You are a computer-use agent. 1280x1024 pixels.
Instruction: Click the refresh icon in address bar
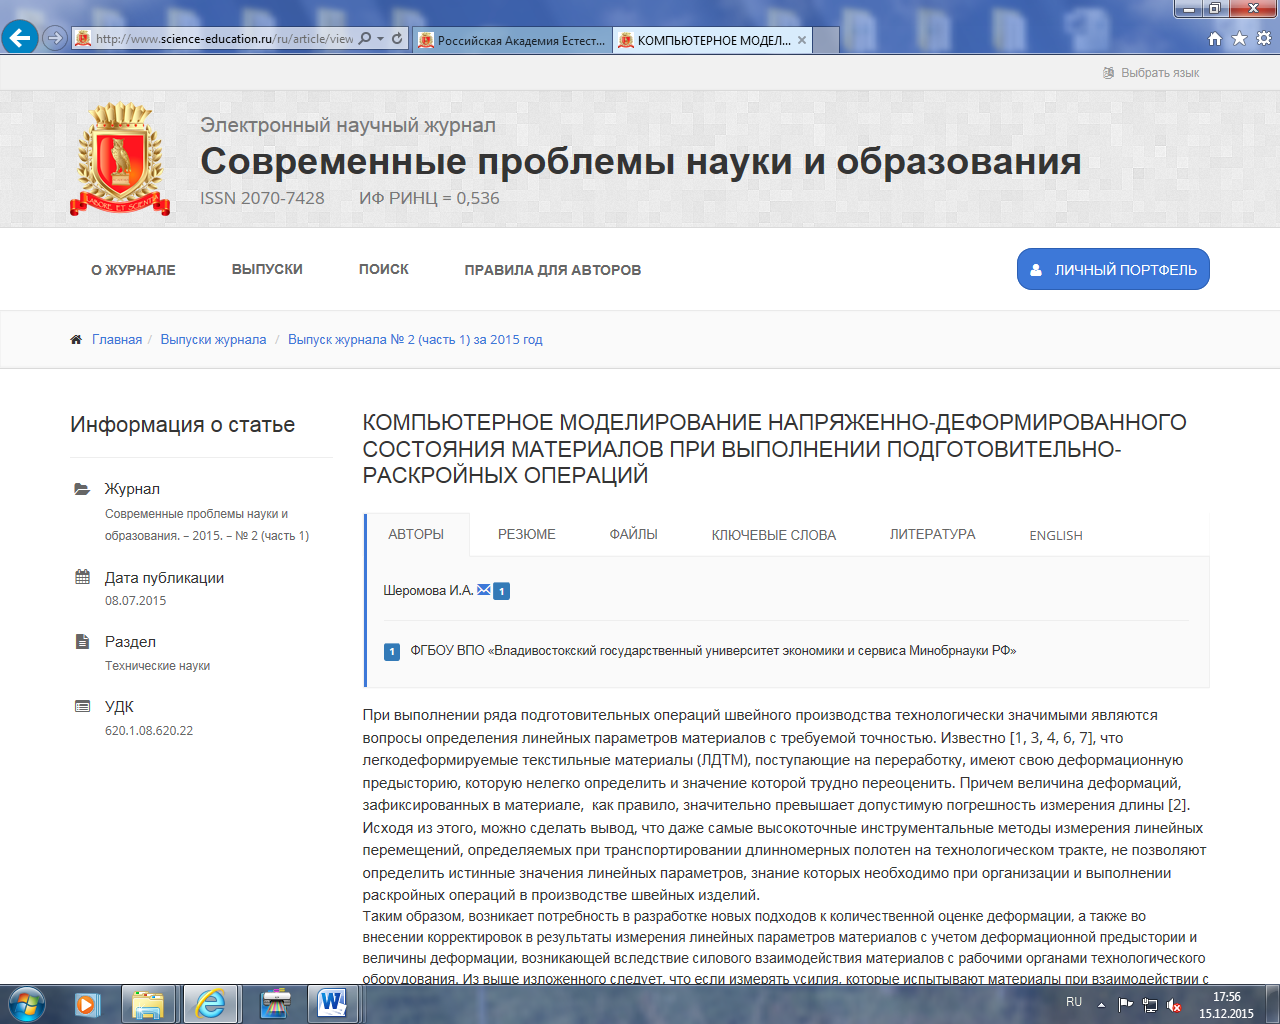397,39
